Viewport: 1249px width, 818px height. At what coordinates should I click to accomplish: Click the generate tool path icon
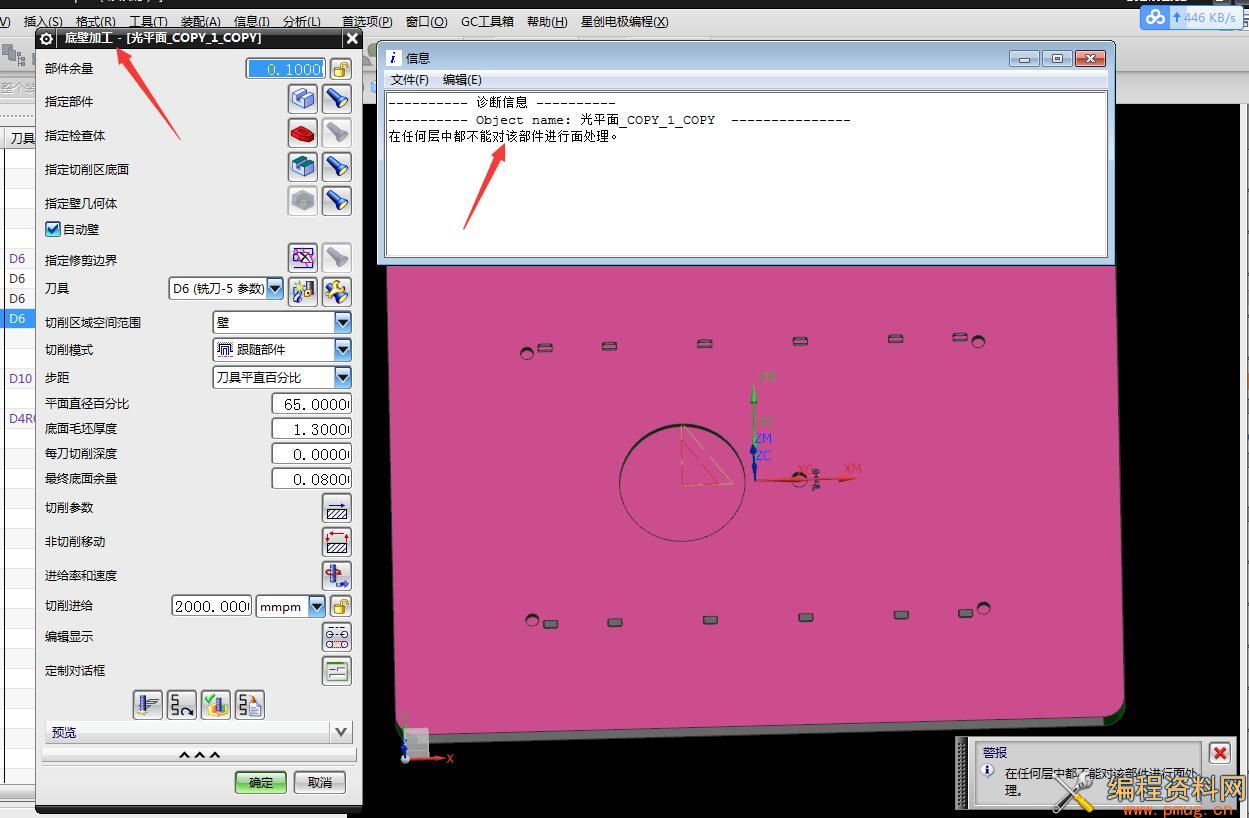click(148, 705)
